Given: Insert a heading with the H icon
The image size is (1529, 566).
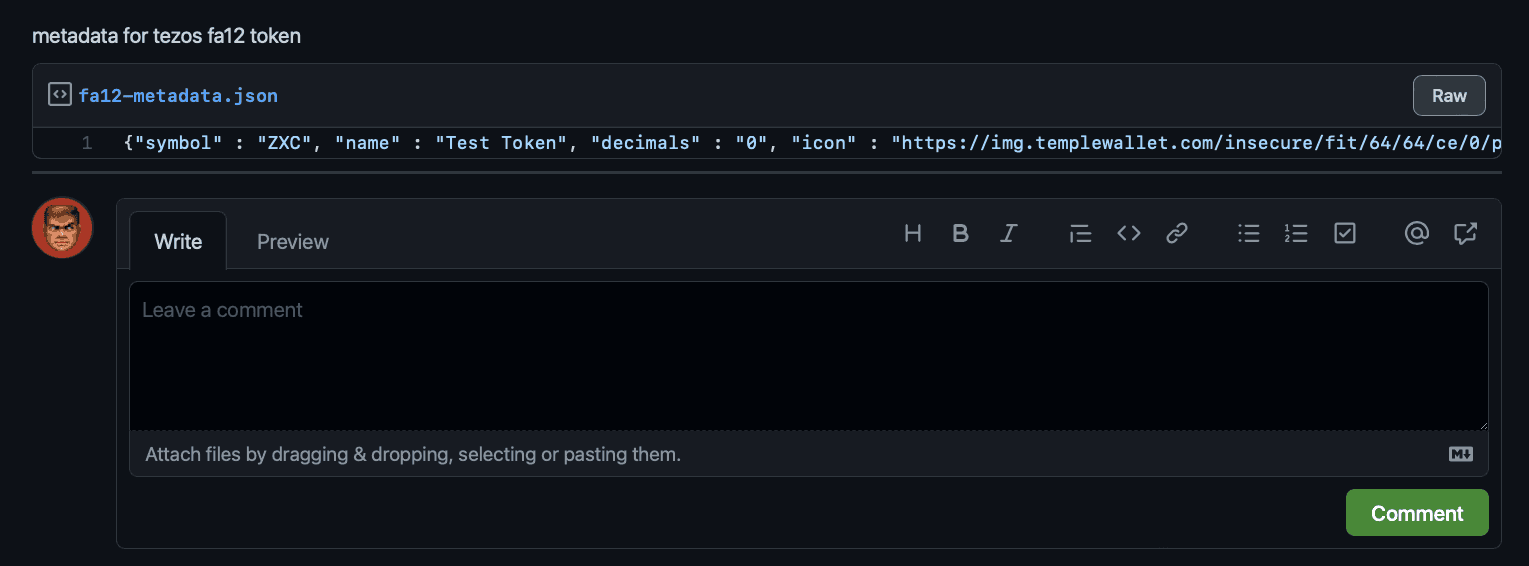Looking at the screenshot, I should (912, 234).
